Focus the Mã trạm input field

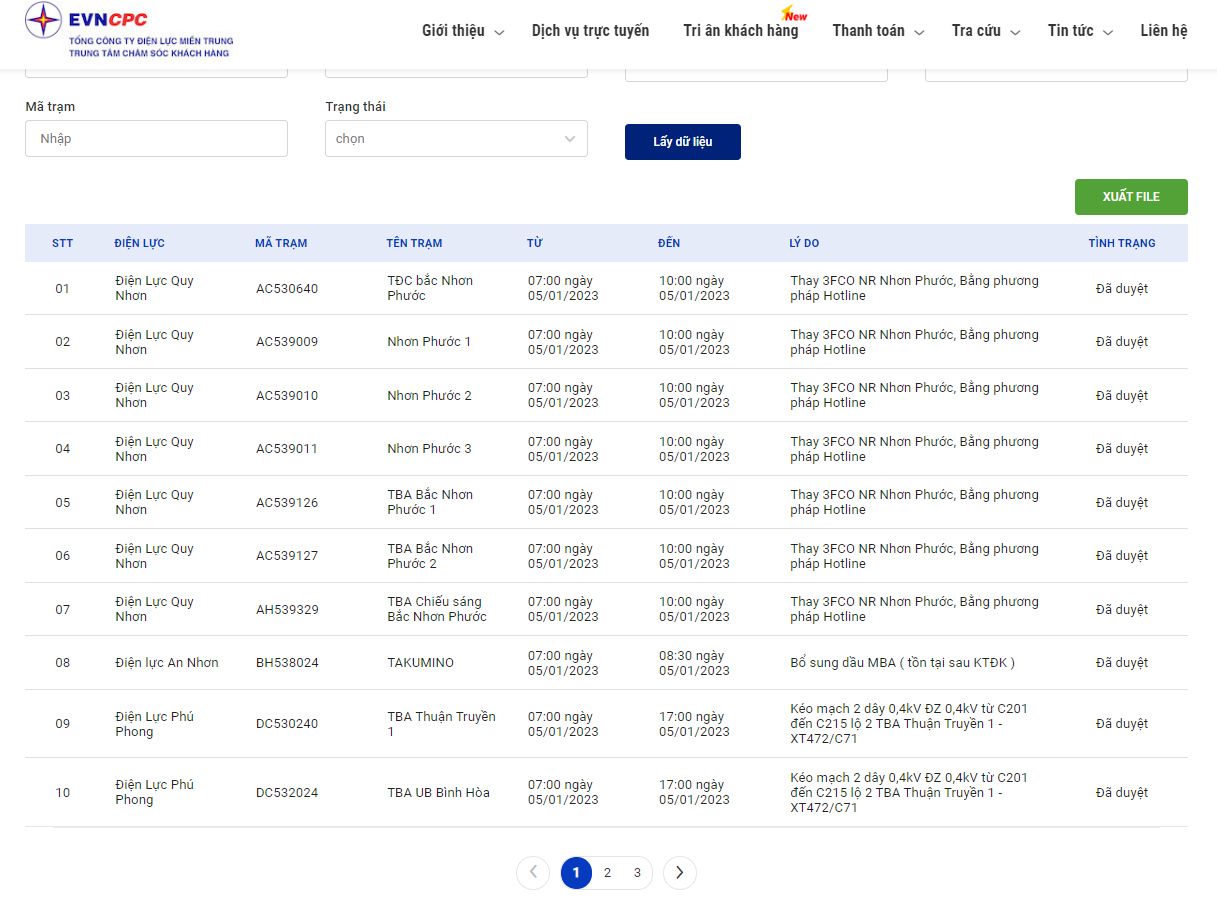156,139
